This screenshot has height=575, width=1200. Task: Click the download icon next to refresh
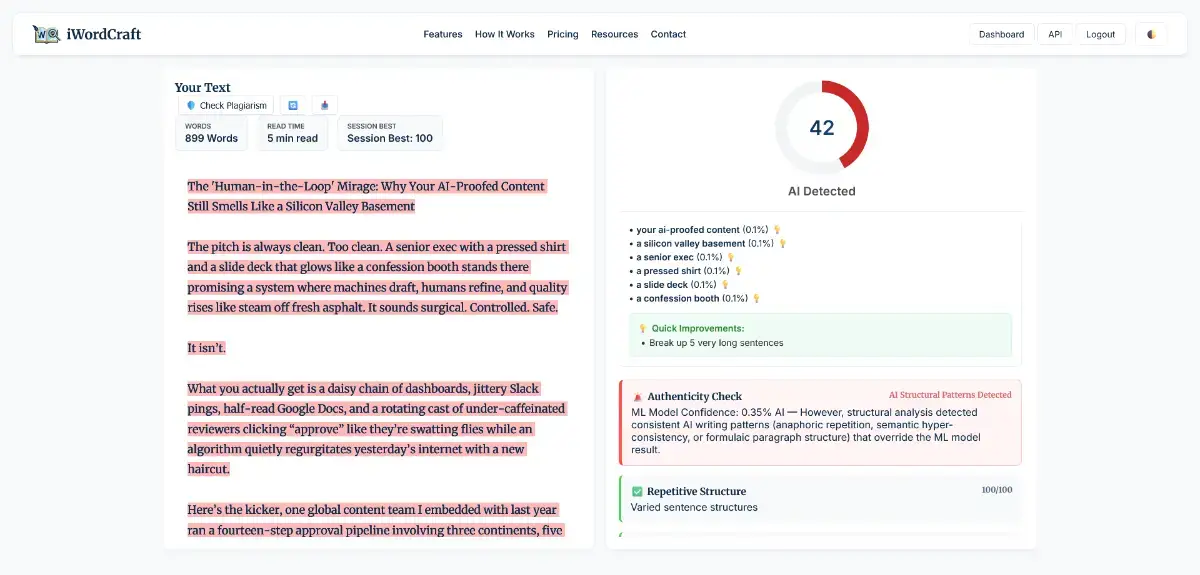tap(324, 105)
